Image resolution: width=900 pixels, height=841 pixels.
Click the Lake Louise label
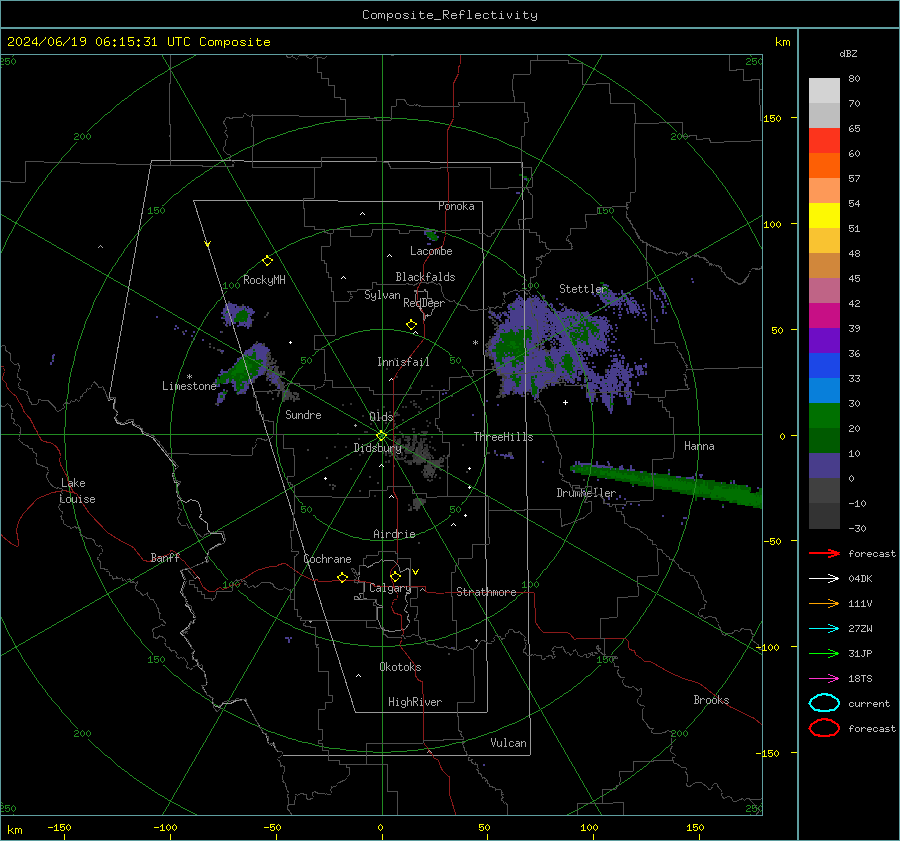point(77,491)
